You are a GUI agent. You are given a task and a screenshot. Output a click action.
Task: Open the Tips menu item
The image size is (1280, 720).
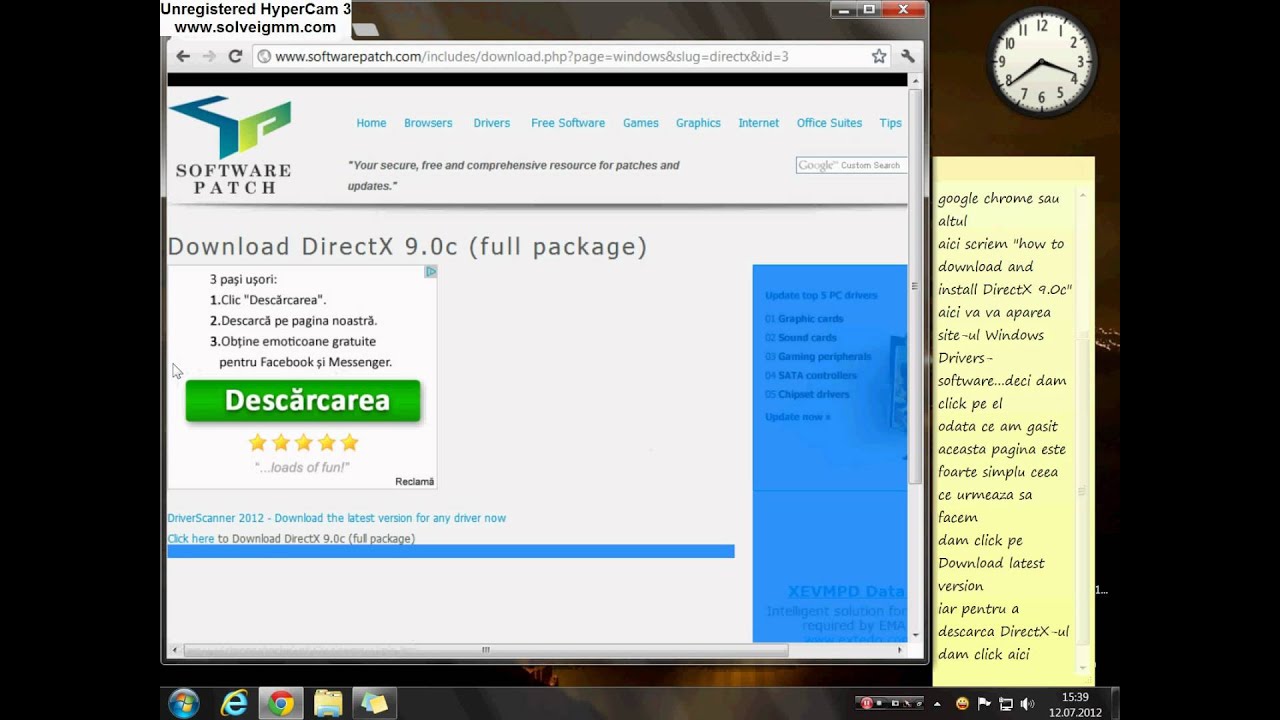[x=890, y=123]
